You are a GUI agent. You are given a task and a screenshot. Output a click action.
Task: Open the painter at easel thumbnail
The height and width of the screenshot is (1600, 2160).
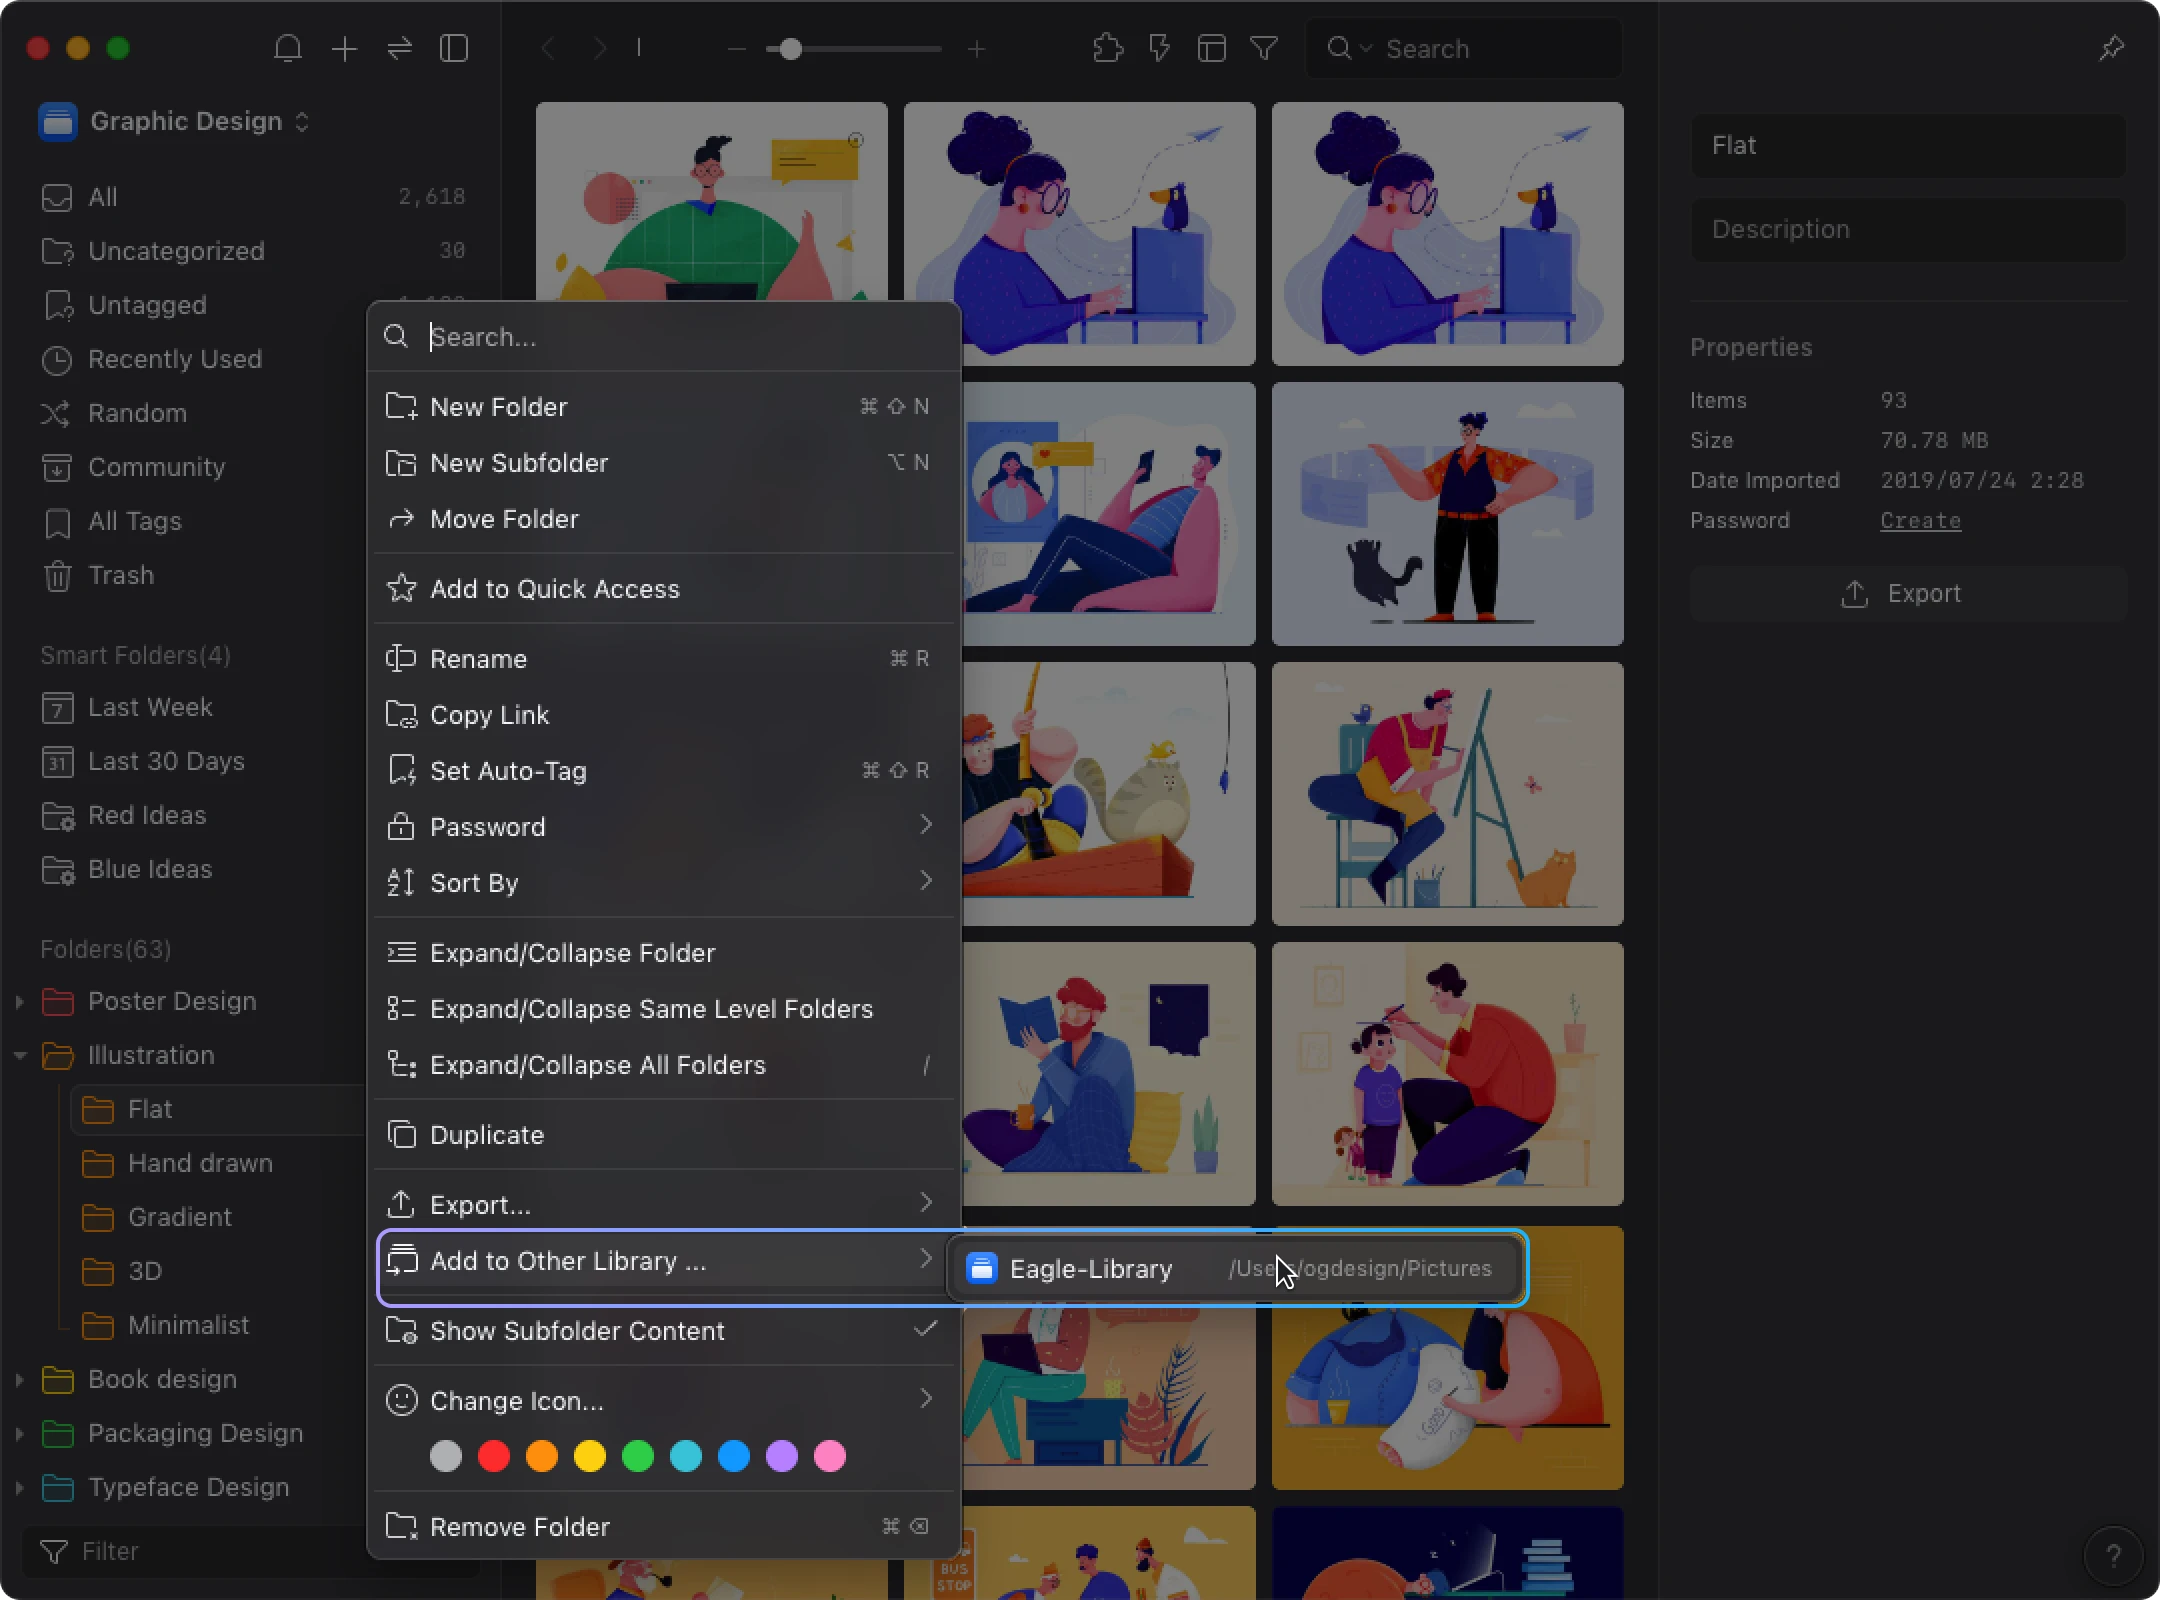[x=1447, y=793]
